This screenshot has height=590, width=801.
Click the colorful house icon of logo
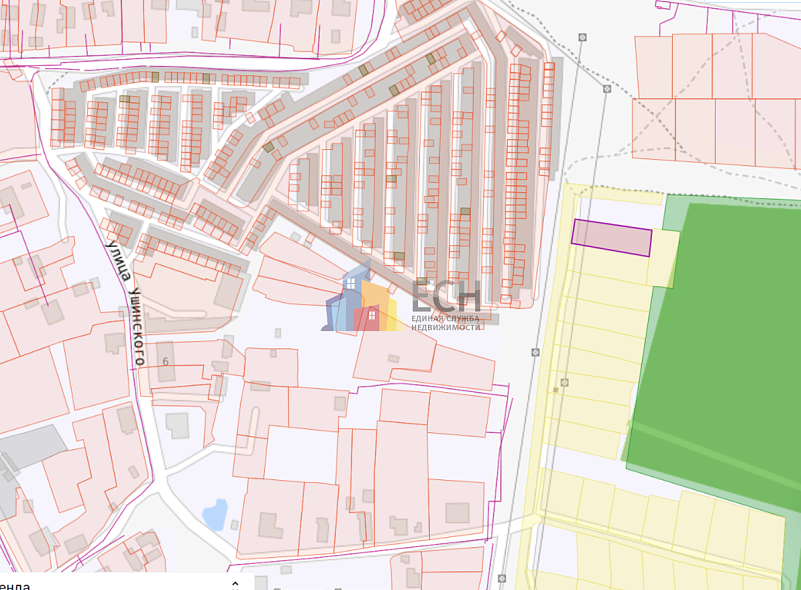pyautogui.click(x=358, y=302)
